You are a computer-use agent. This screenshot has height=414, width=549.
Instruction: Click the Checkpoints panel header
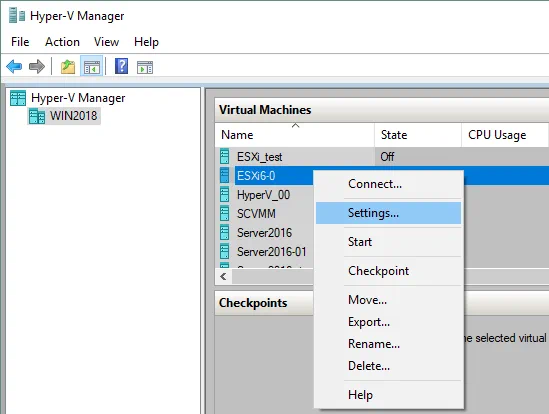[264, 303]
